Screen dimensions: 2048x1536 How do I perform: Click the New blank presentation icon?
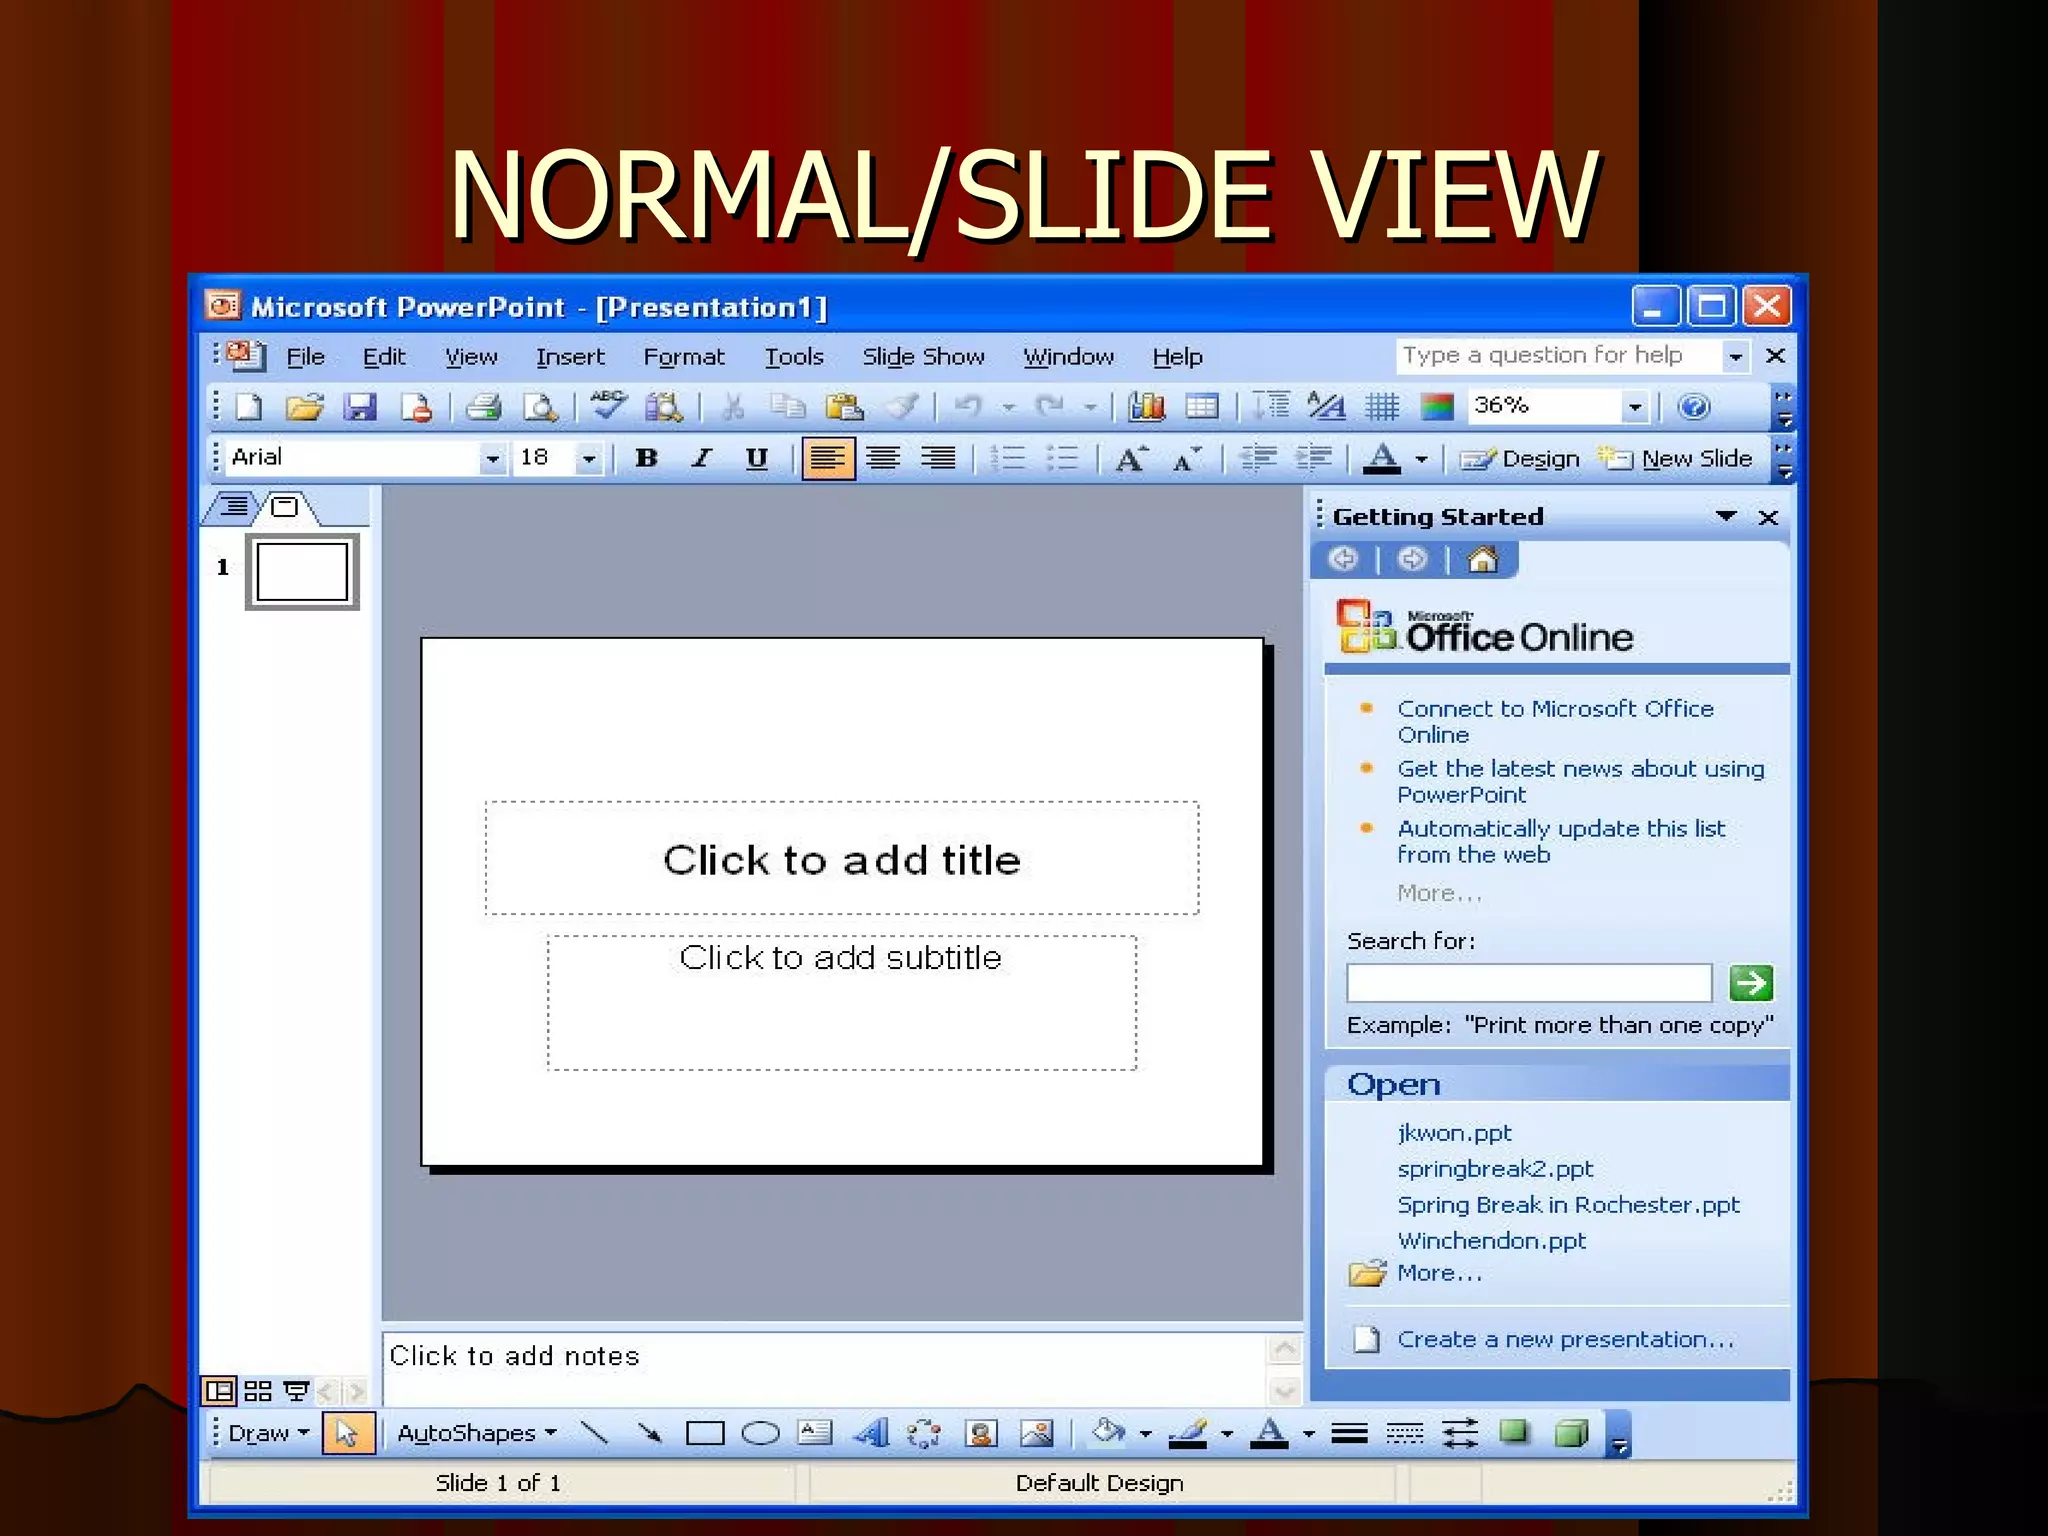click(x=248, y=406)
